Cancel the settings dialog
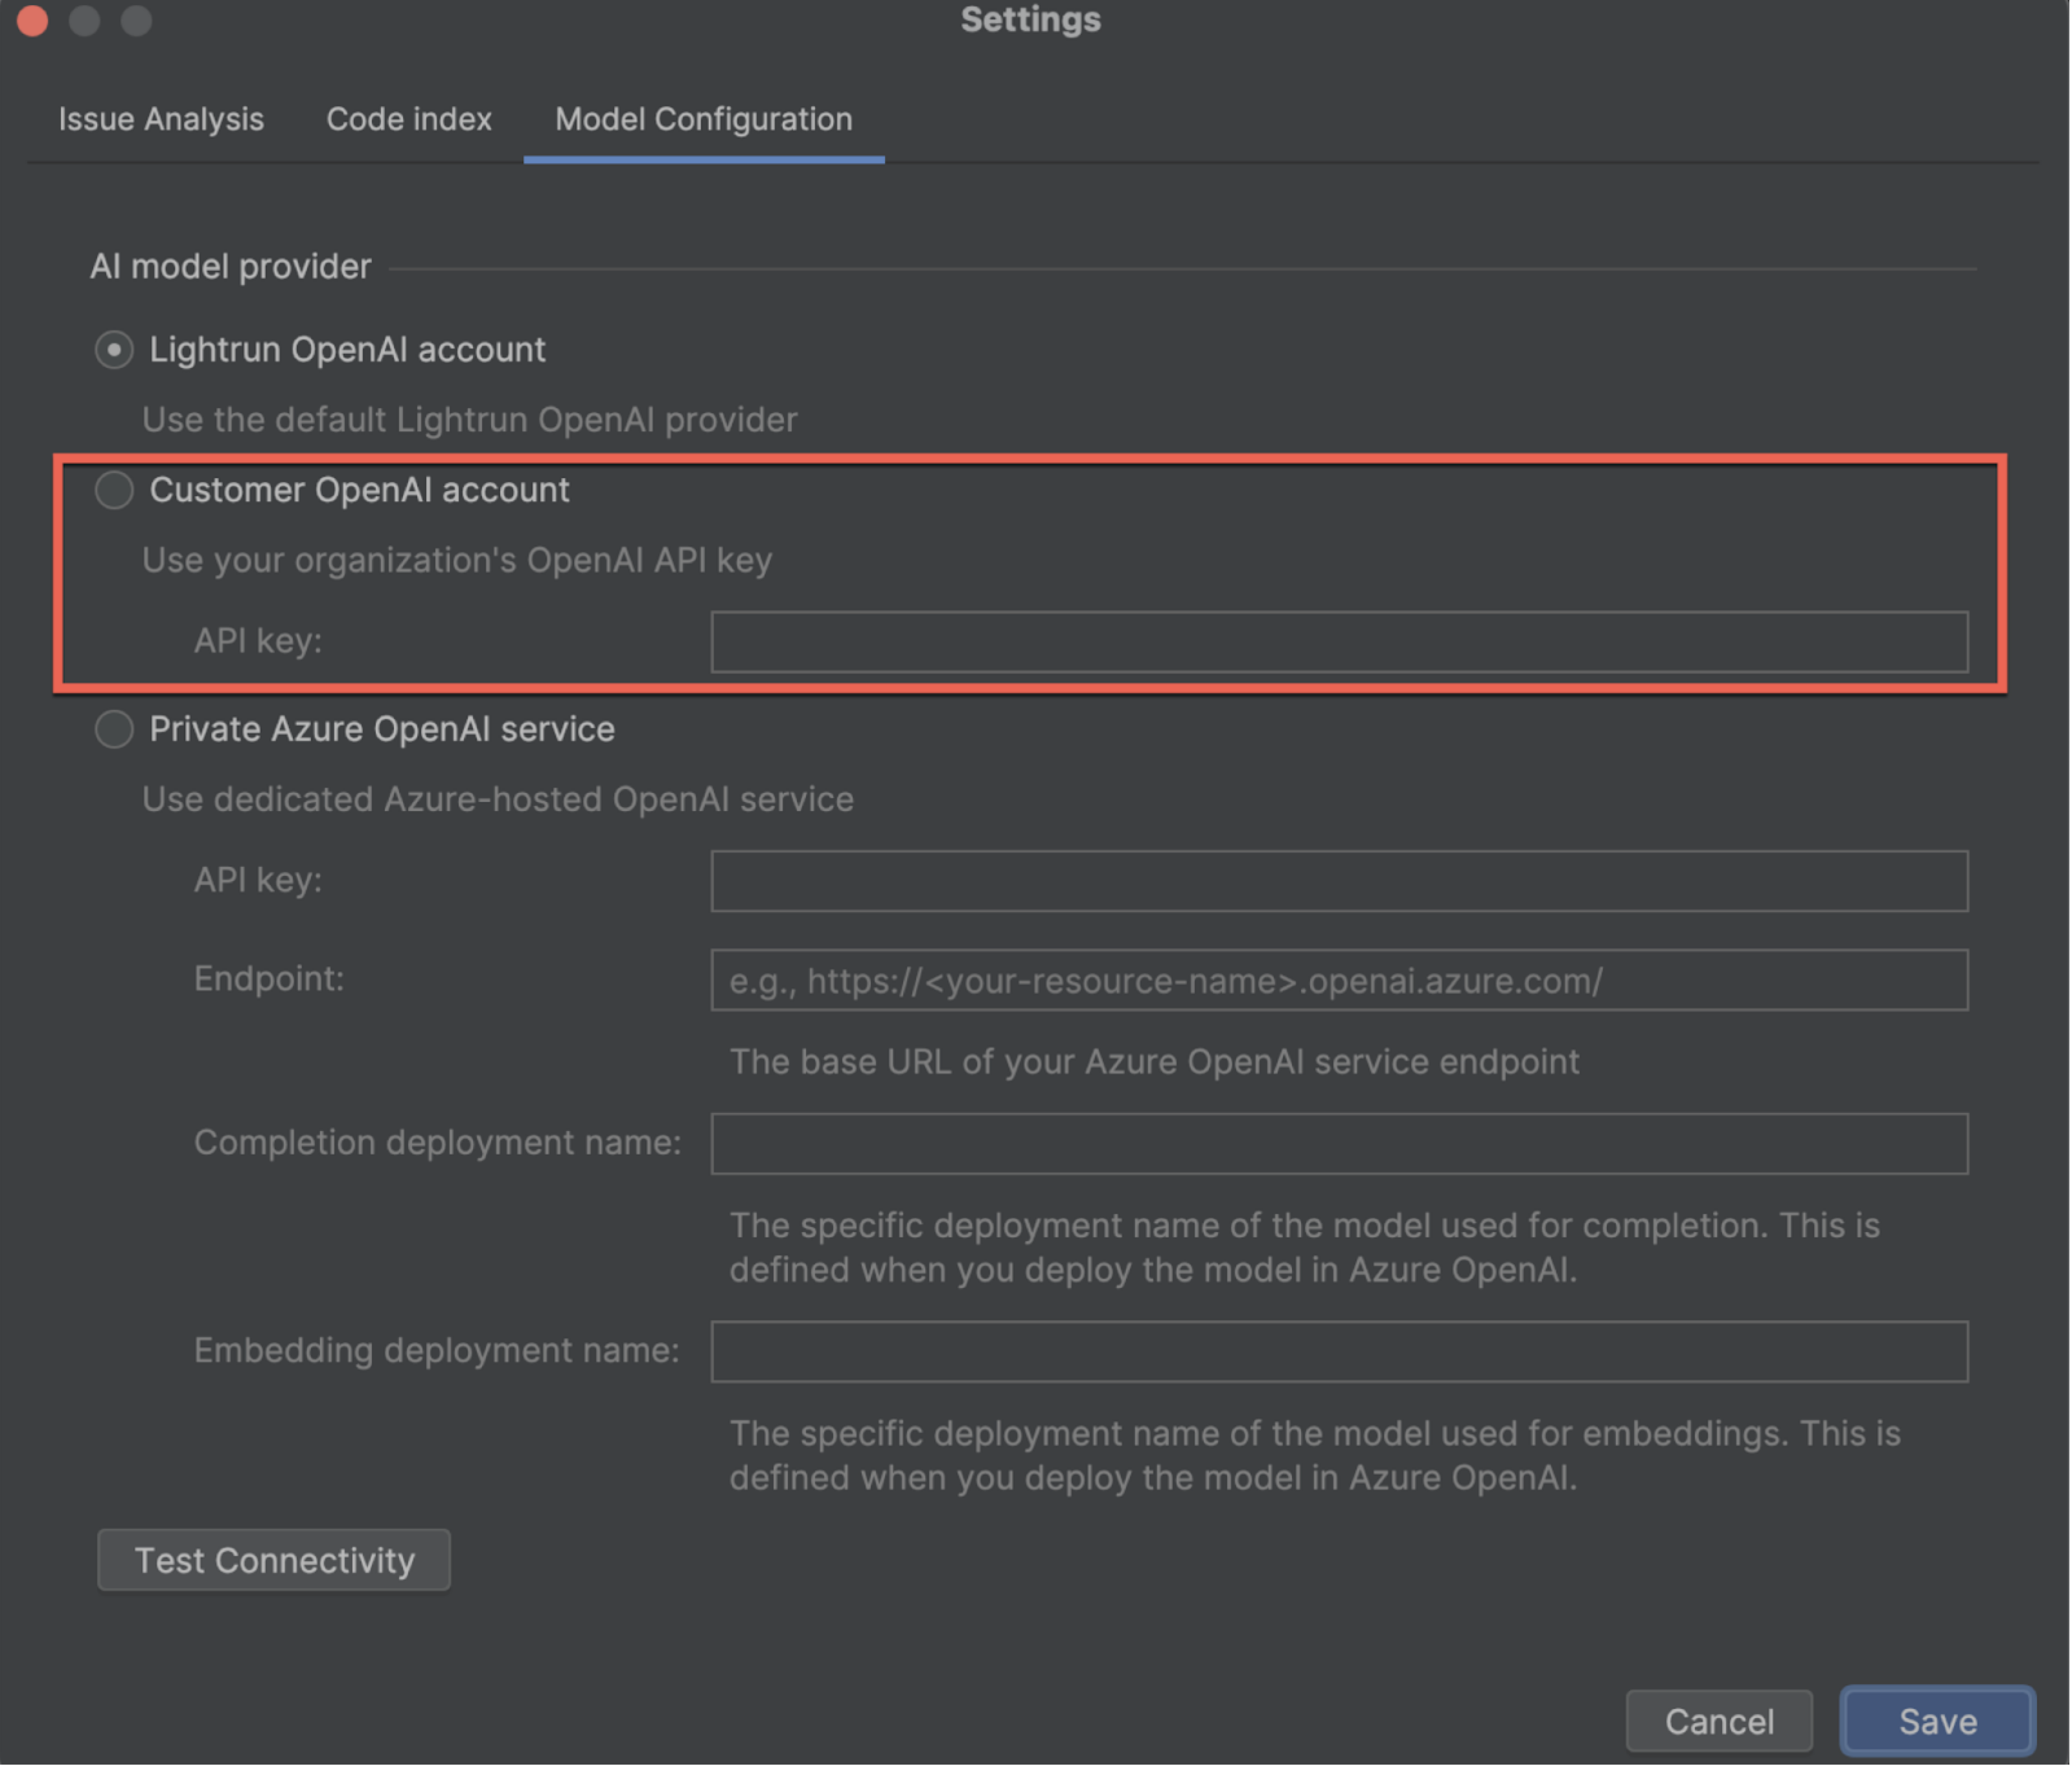The image size is (2072, 1775). point(1718,1721)
